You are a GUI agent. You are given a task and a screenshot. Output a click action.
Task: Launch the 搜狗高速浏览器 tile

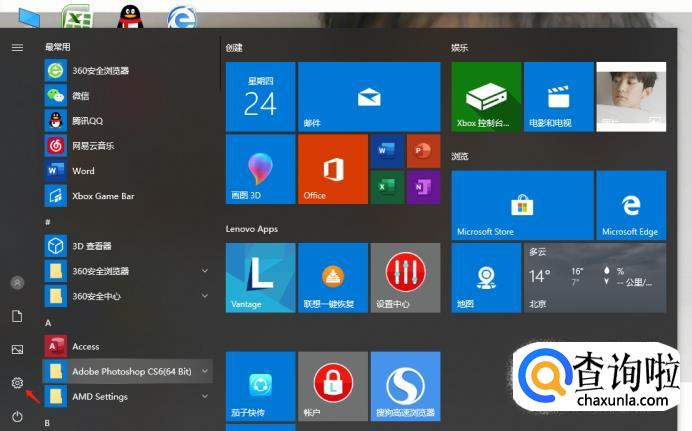pos(405,386)
